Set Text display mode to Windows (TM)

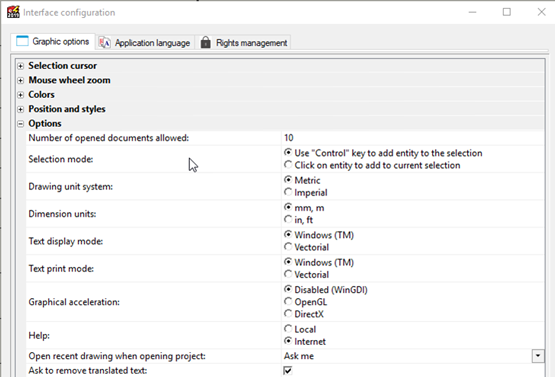[288, 234]
